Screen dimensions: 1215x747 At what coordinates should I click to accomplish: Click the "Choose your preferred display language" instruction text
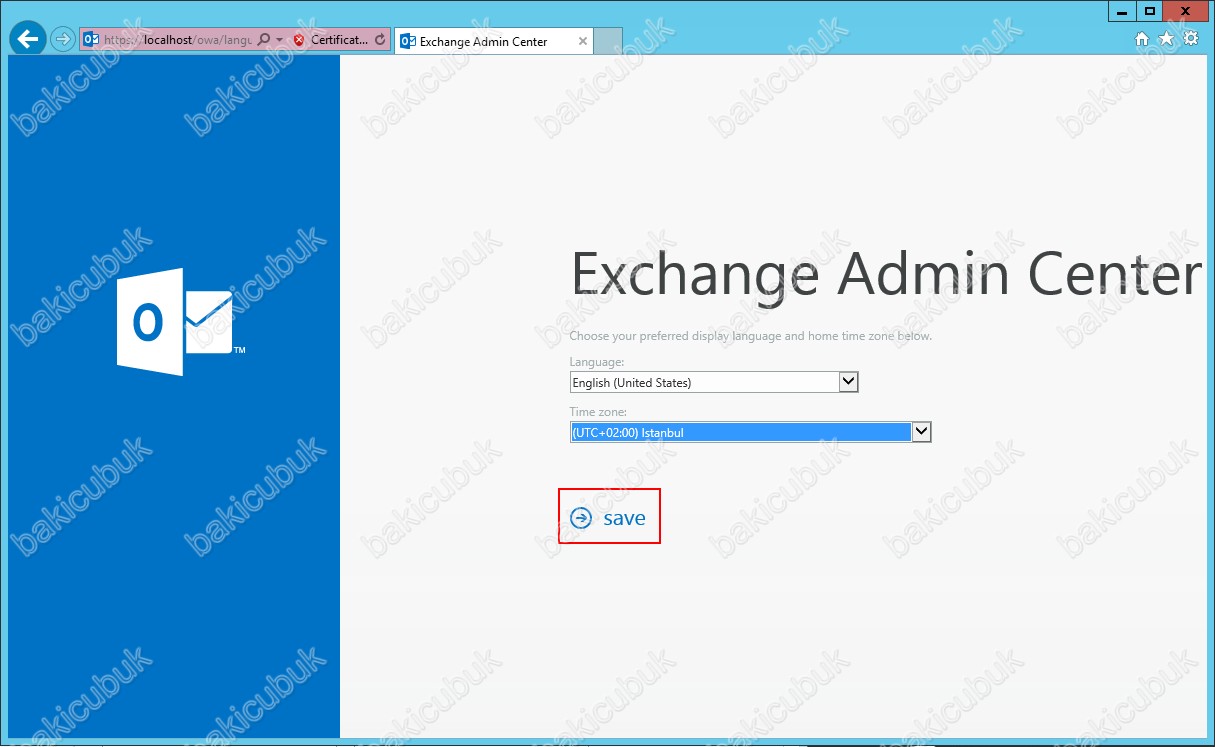pyautogui.click(x=750, y=336)
